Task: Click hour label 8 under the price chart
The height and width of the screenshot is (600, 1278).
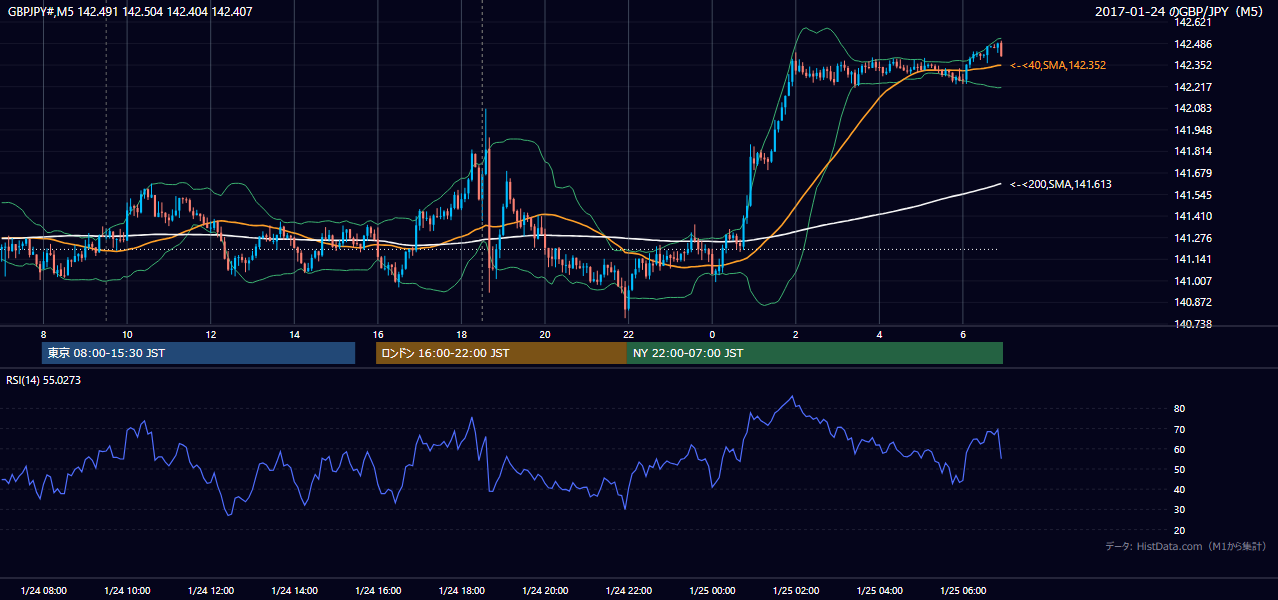Action: pos(43,334)
